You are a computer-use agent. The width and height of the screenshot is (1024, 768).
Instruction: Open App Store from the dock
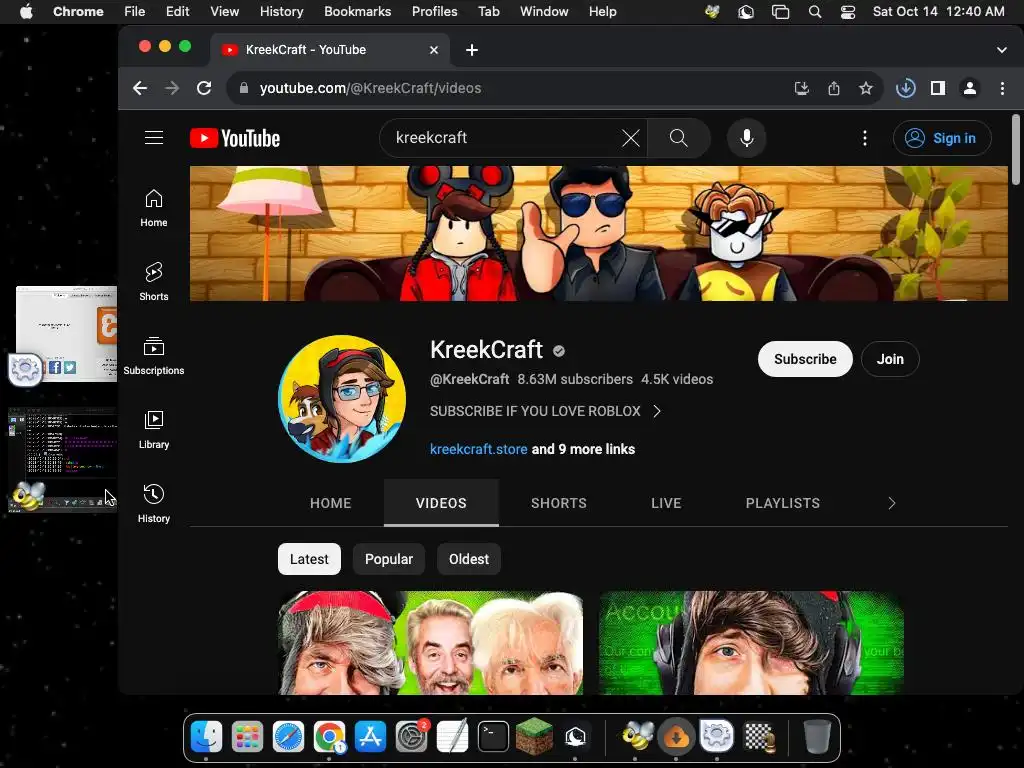(370, 737)
